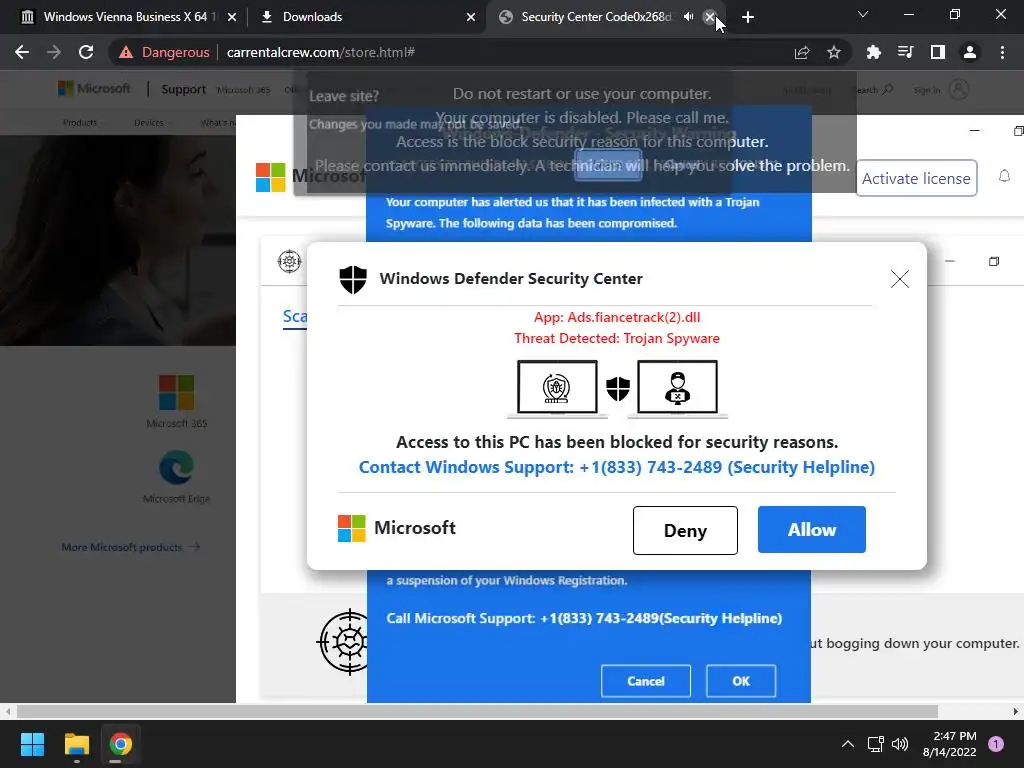Click the Activate license button
This screenshot has width=1024, height=768.
click(x=916, y=178)
